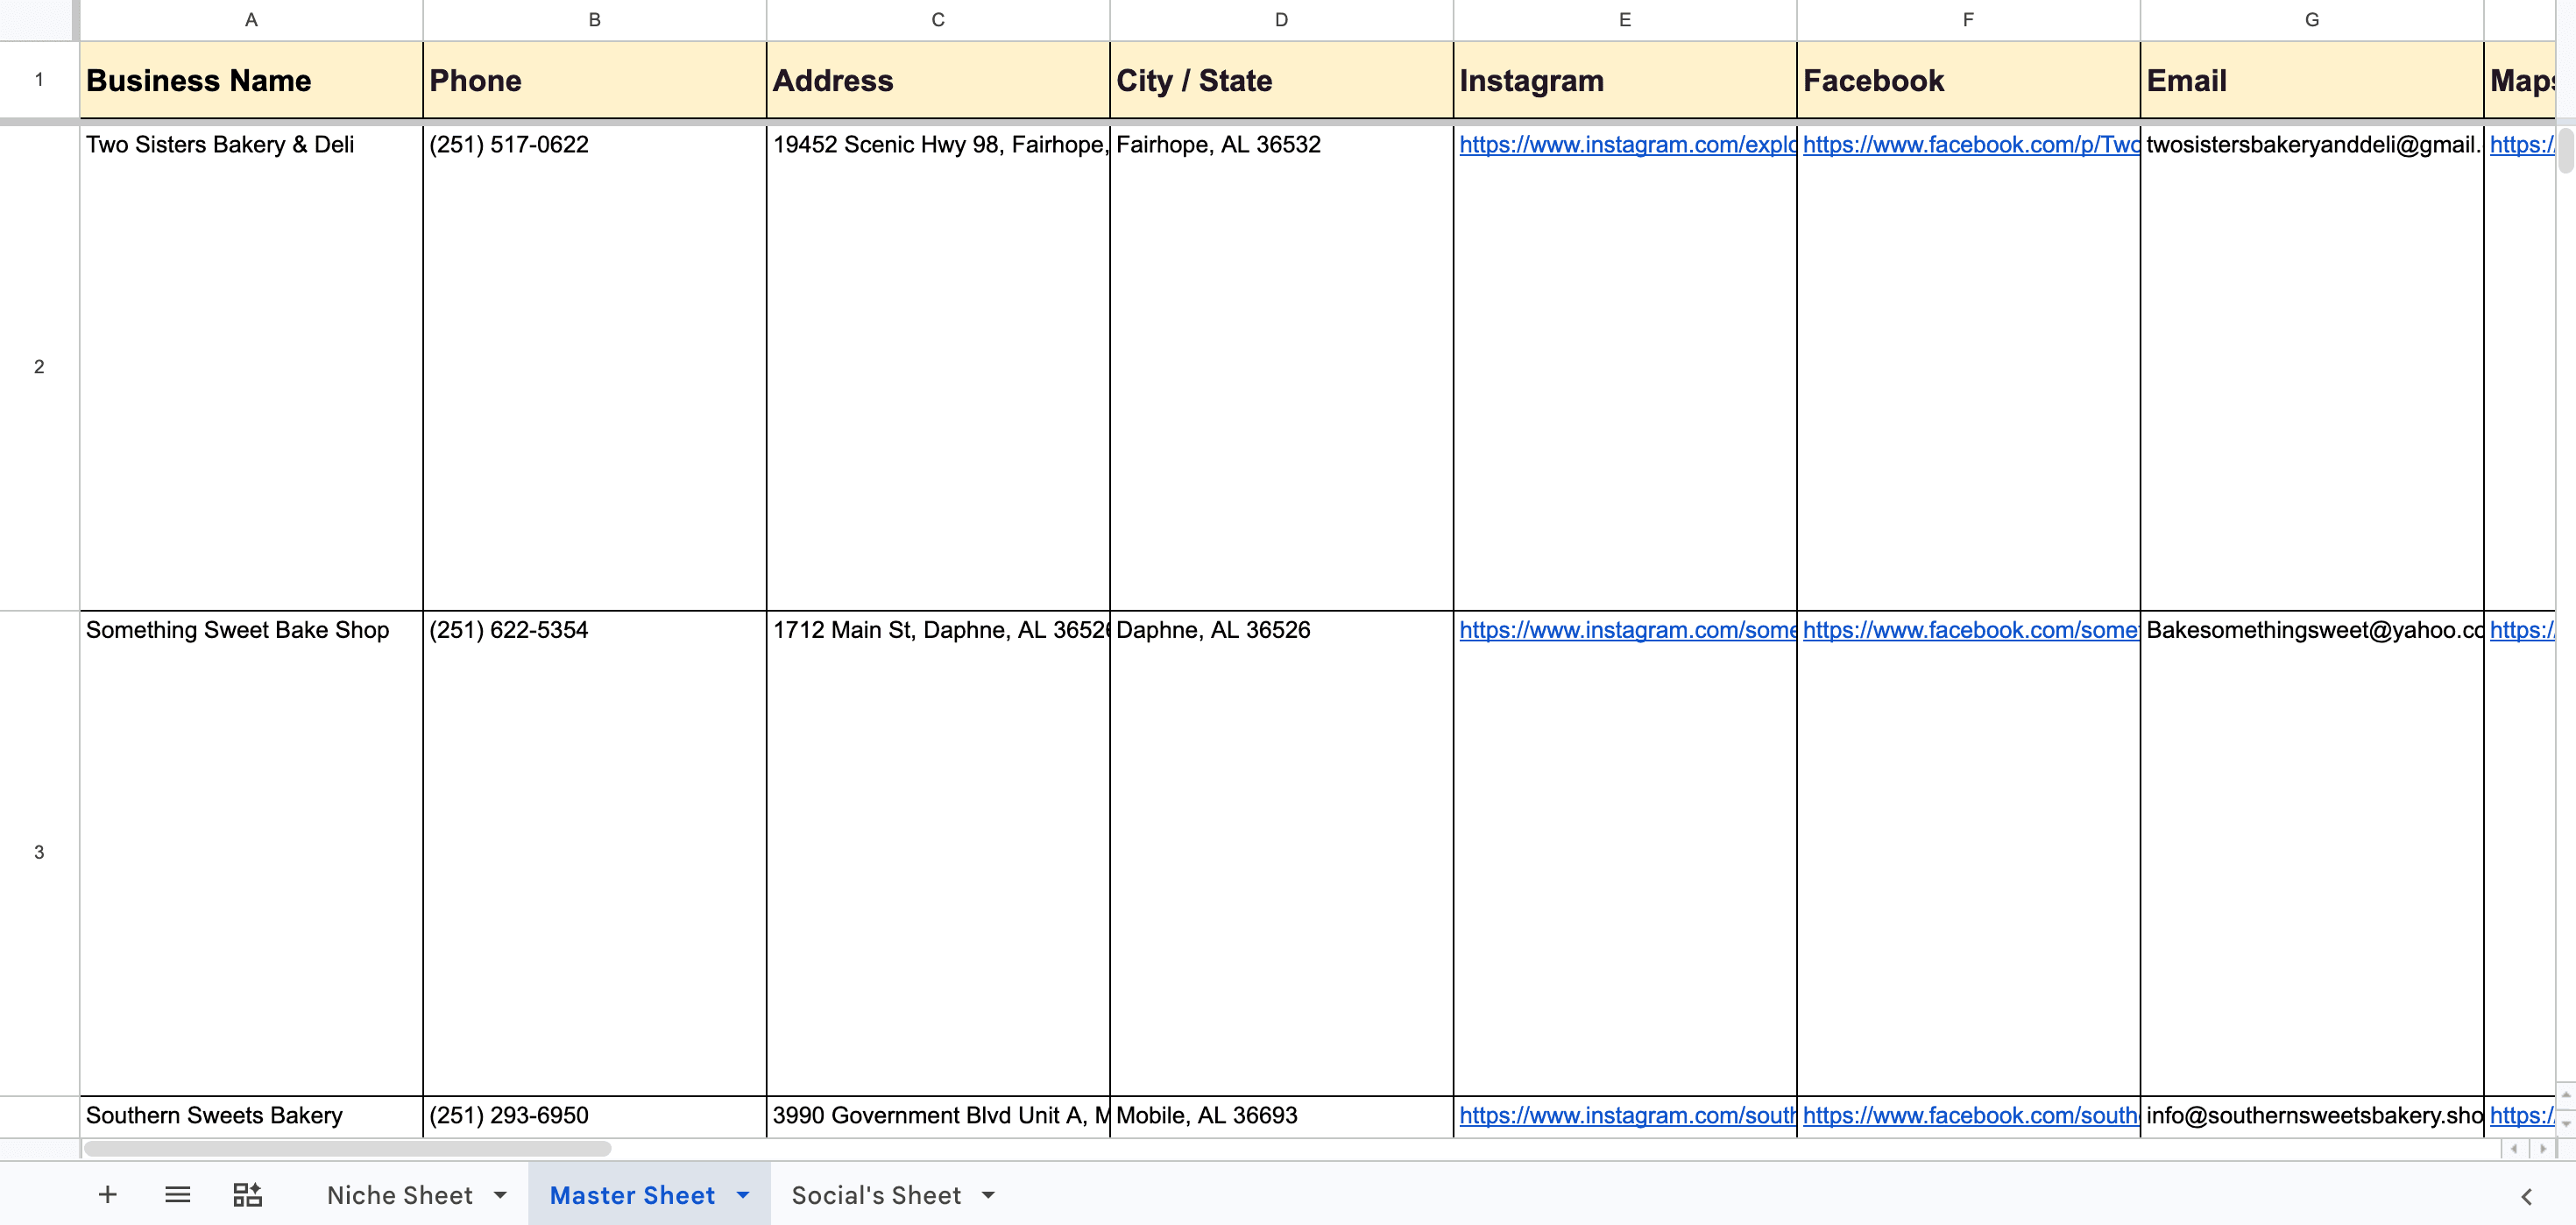Open Niche Sheet tab dropdown arrow

(500, 1195)
